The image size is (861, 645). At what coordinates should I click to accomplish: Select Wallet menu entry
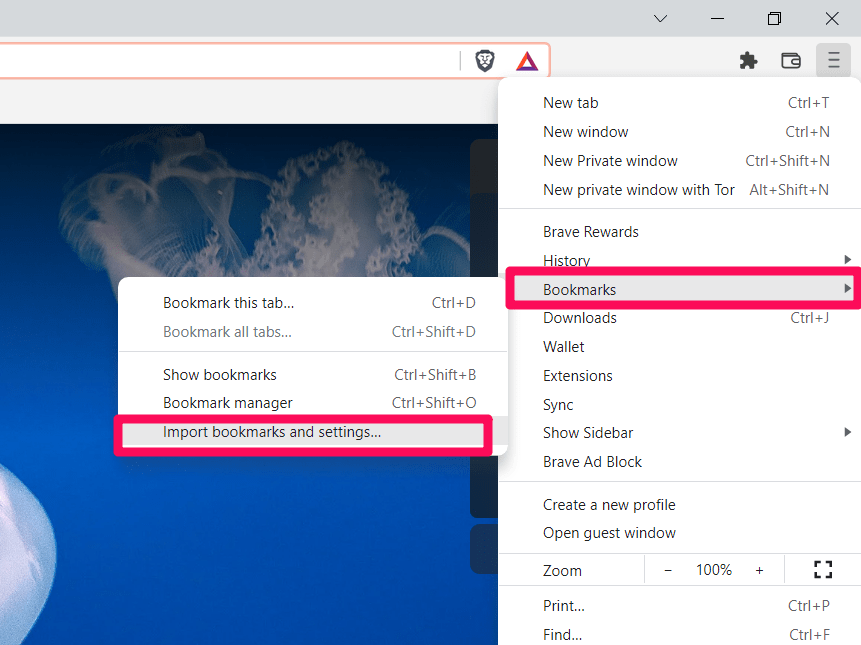click(679, 347)
